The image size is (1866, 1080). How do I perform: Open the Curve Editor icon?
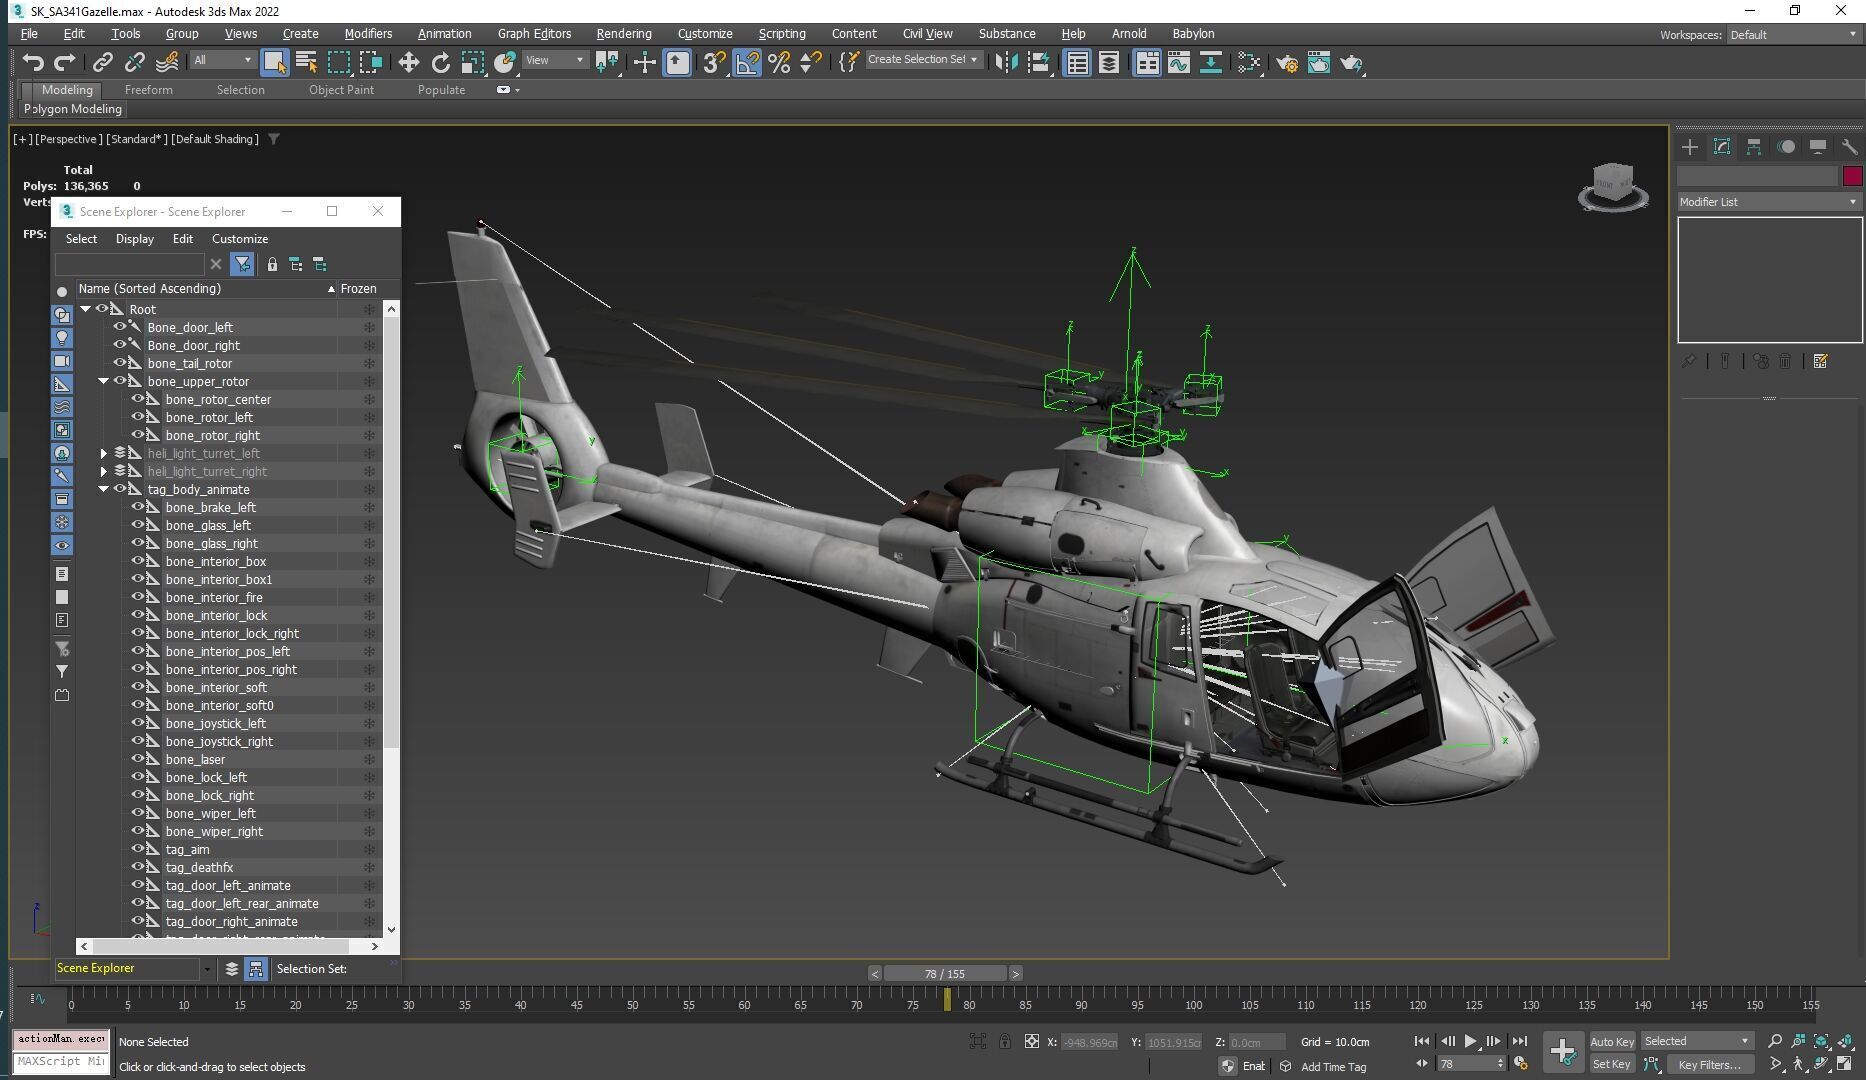[x=1178, y=63]
